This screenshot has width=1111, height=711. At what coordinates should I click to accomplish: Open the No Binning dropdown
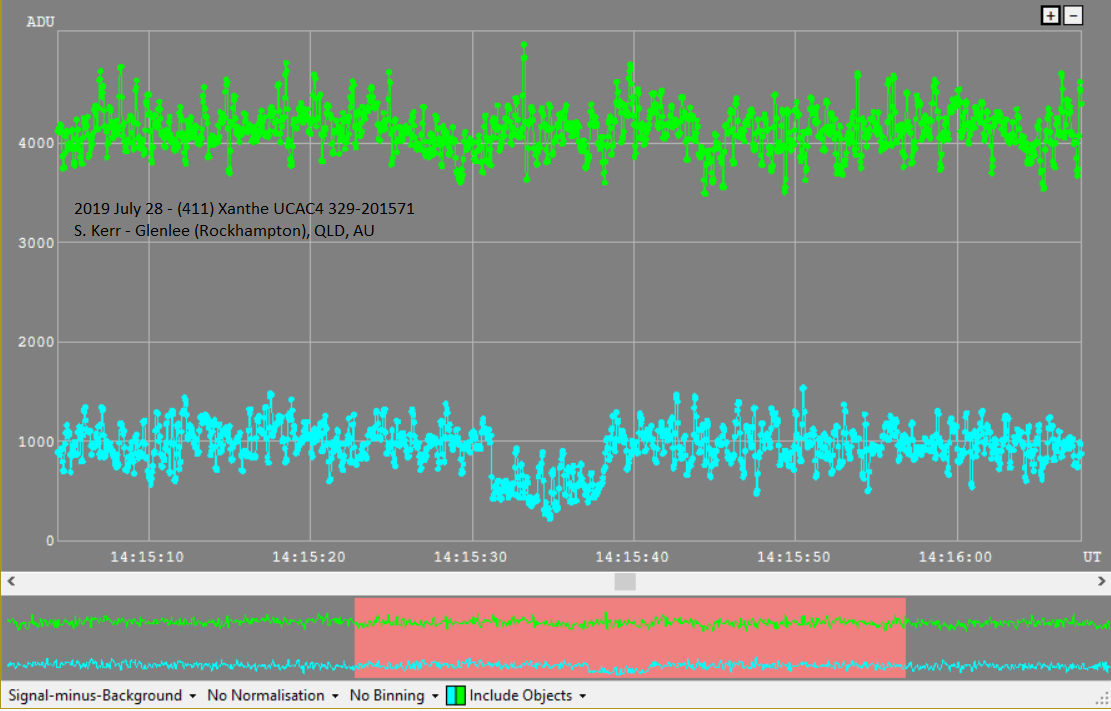click(x=394, y=695)
